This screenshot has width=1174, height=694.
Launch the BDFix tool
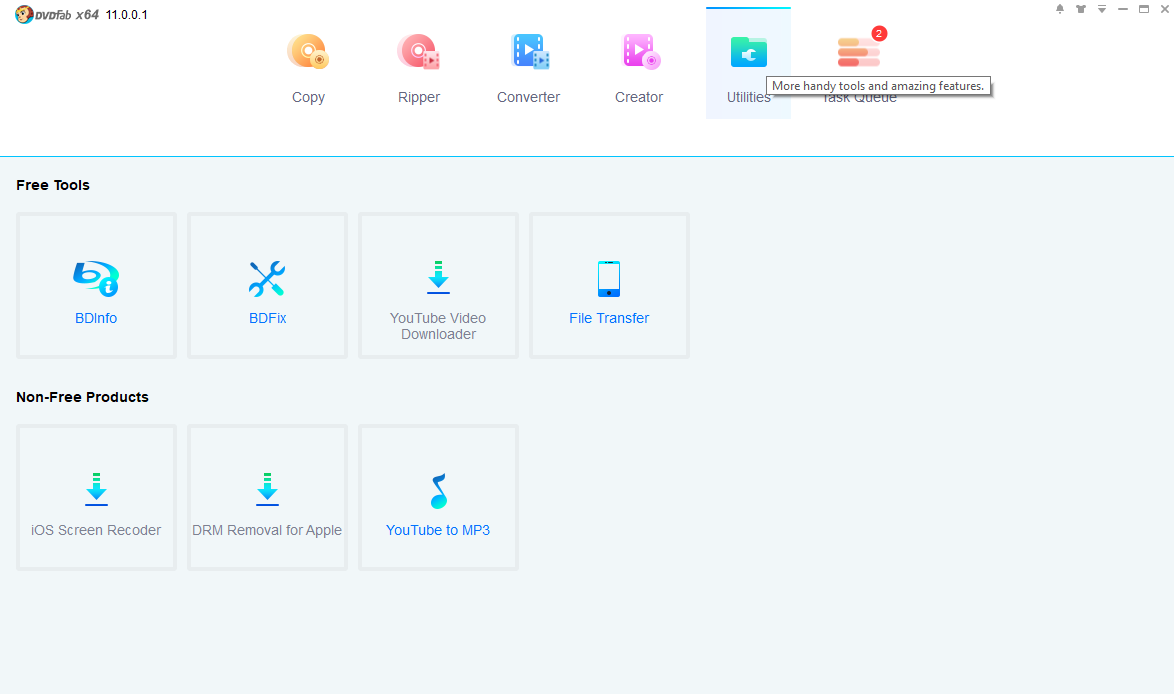[x=267, y=285]
